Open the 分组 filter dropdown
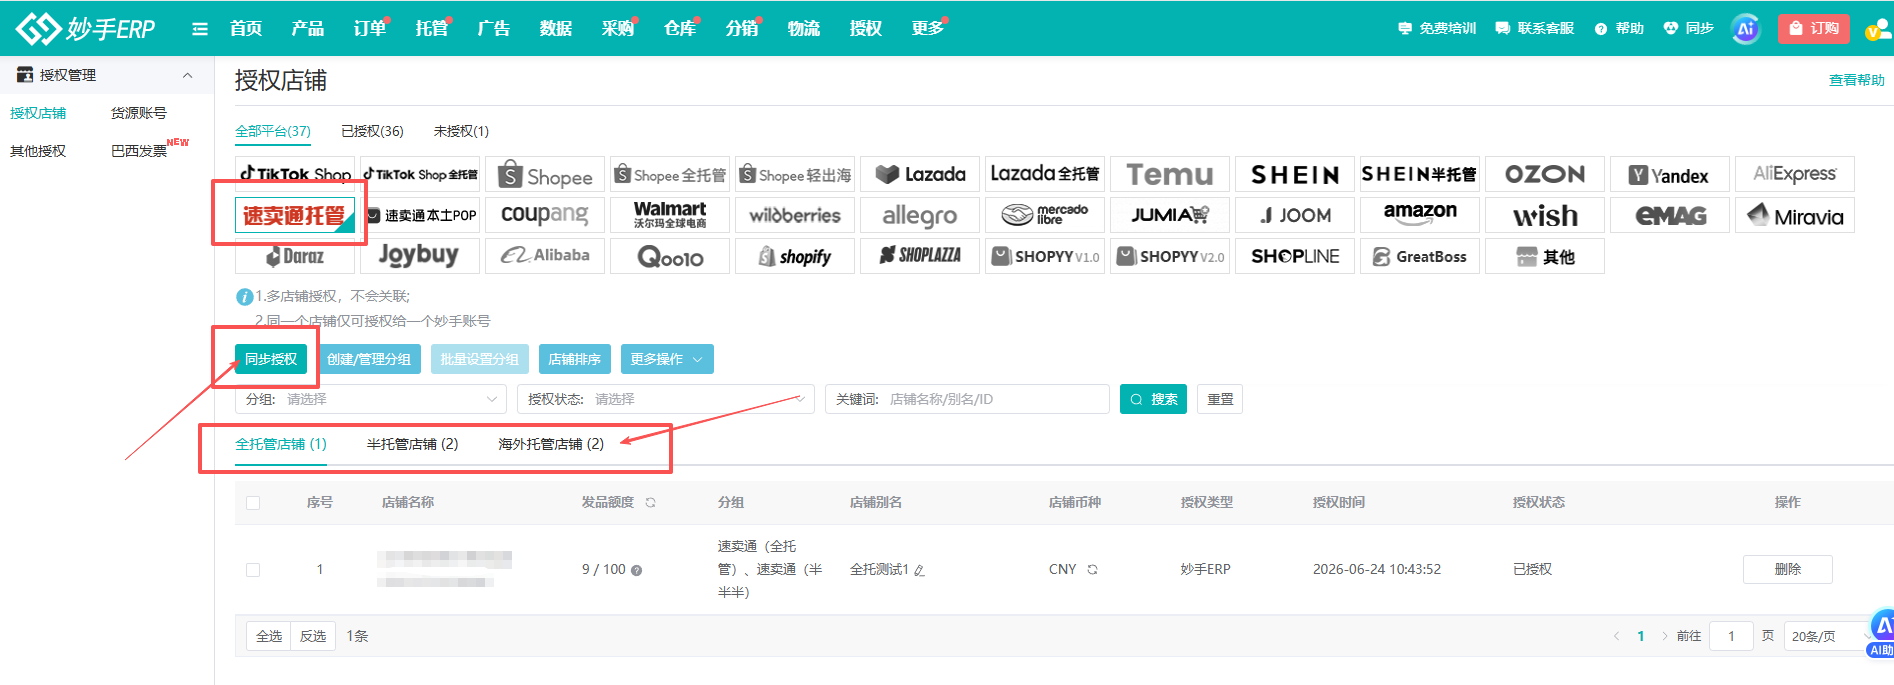Viewport: 1894px width, 685px height. coord(371,399)
